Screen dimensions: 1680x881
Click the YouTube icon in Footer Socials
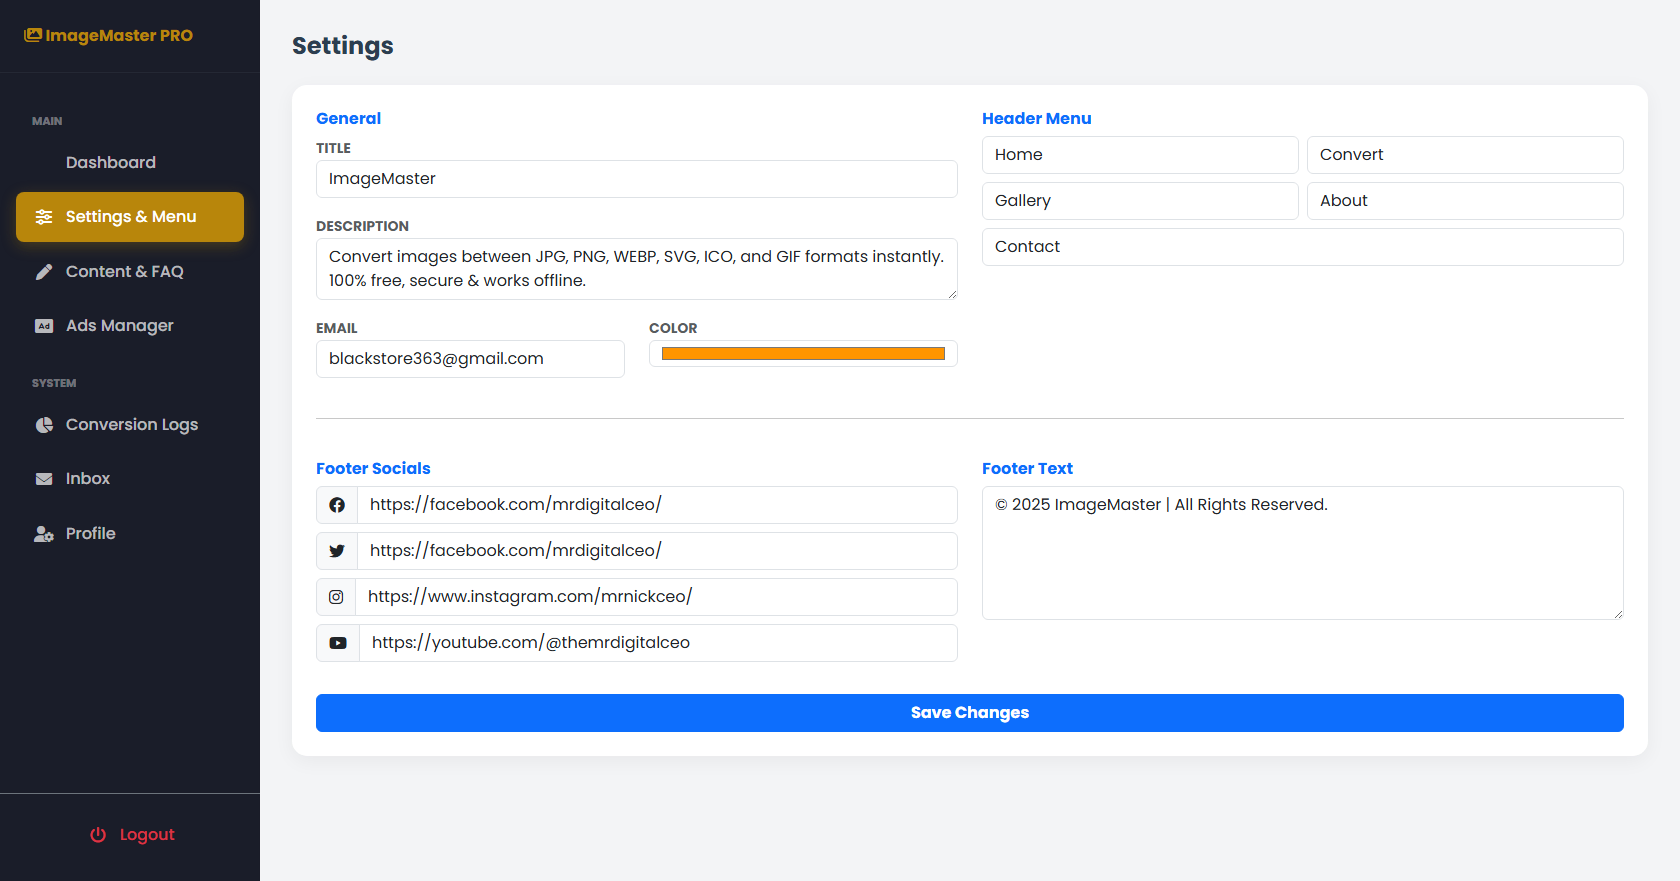tap(338, 643)
